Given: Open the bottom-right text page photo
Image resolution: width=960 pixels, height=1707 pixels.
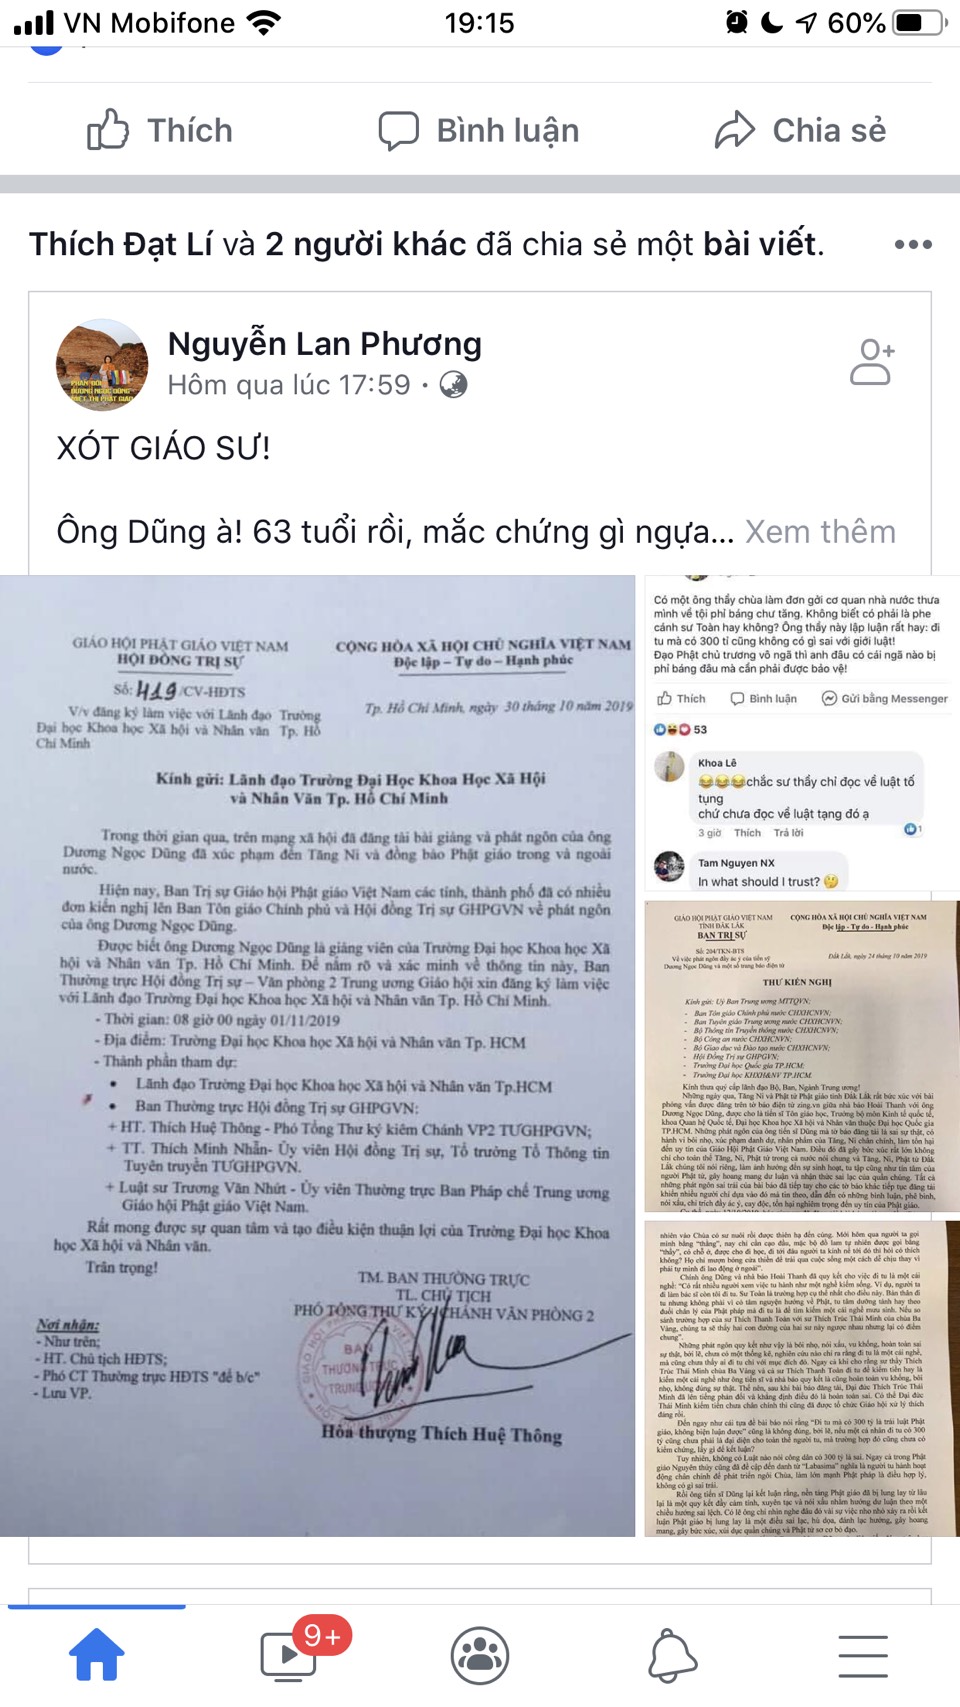Looking at the screenshot, I should pos(802,1378).
